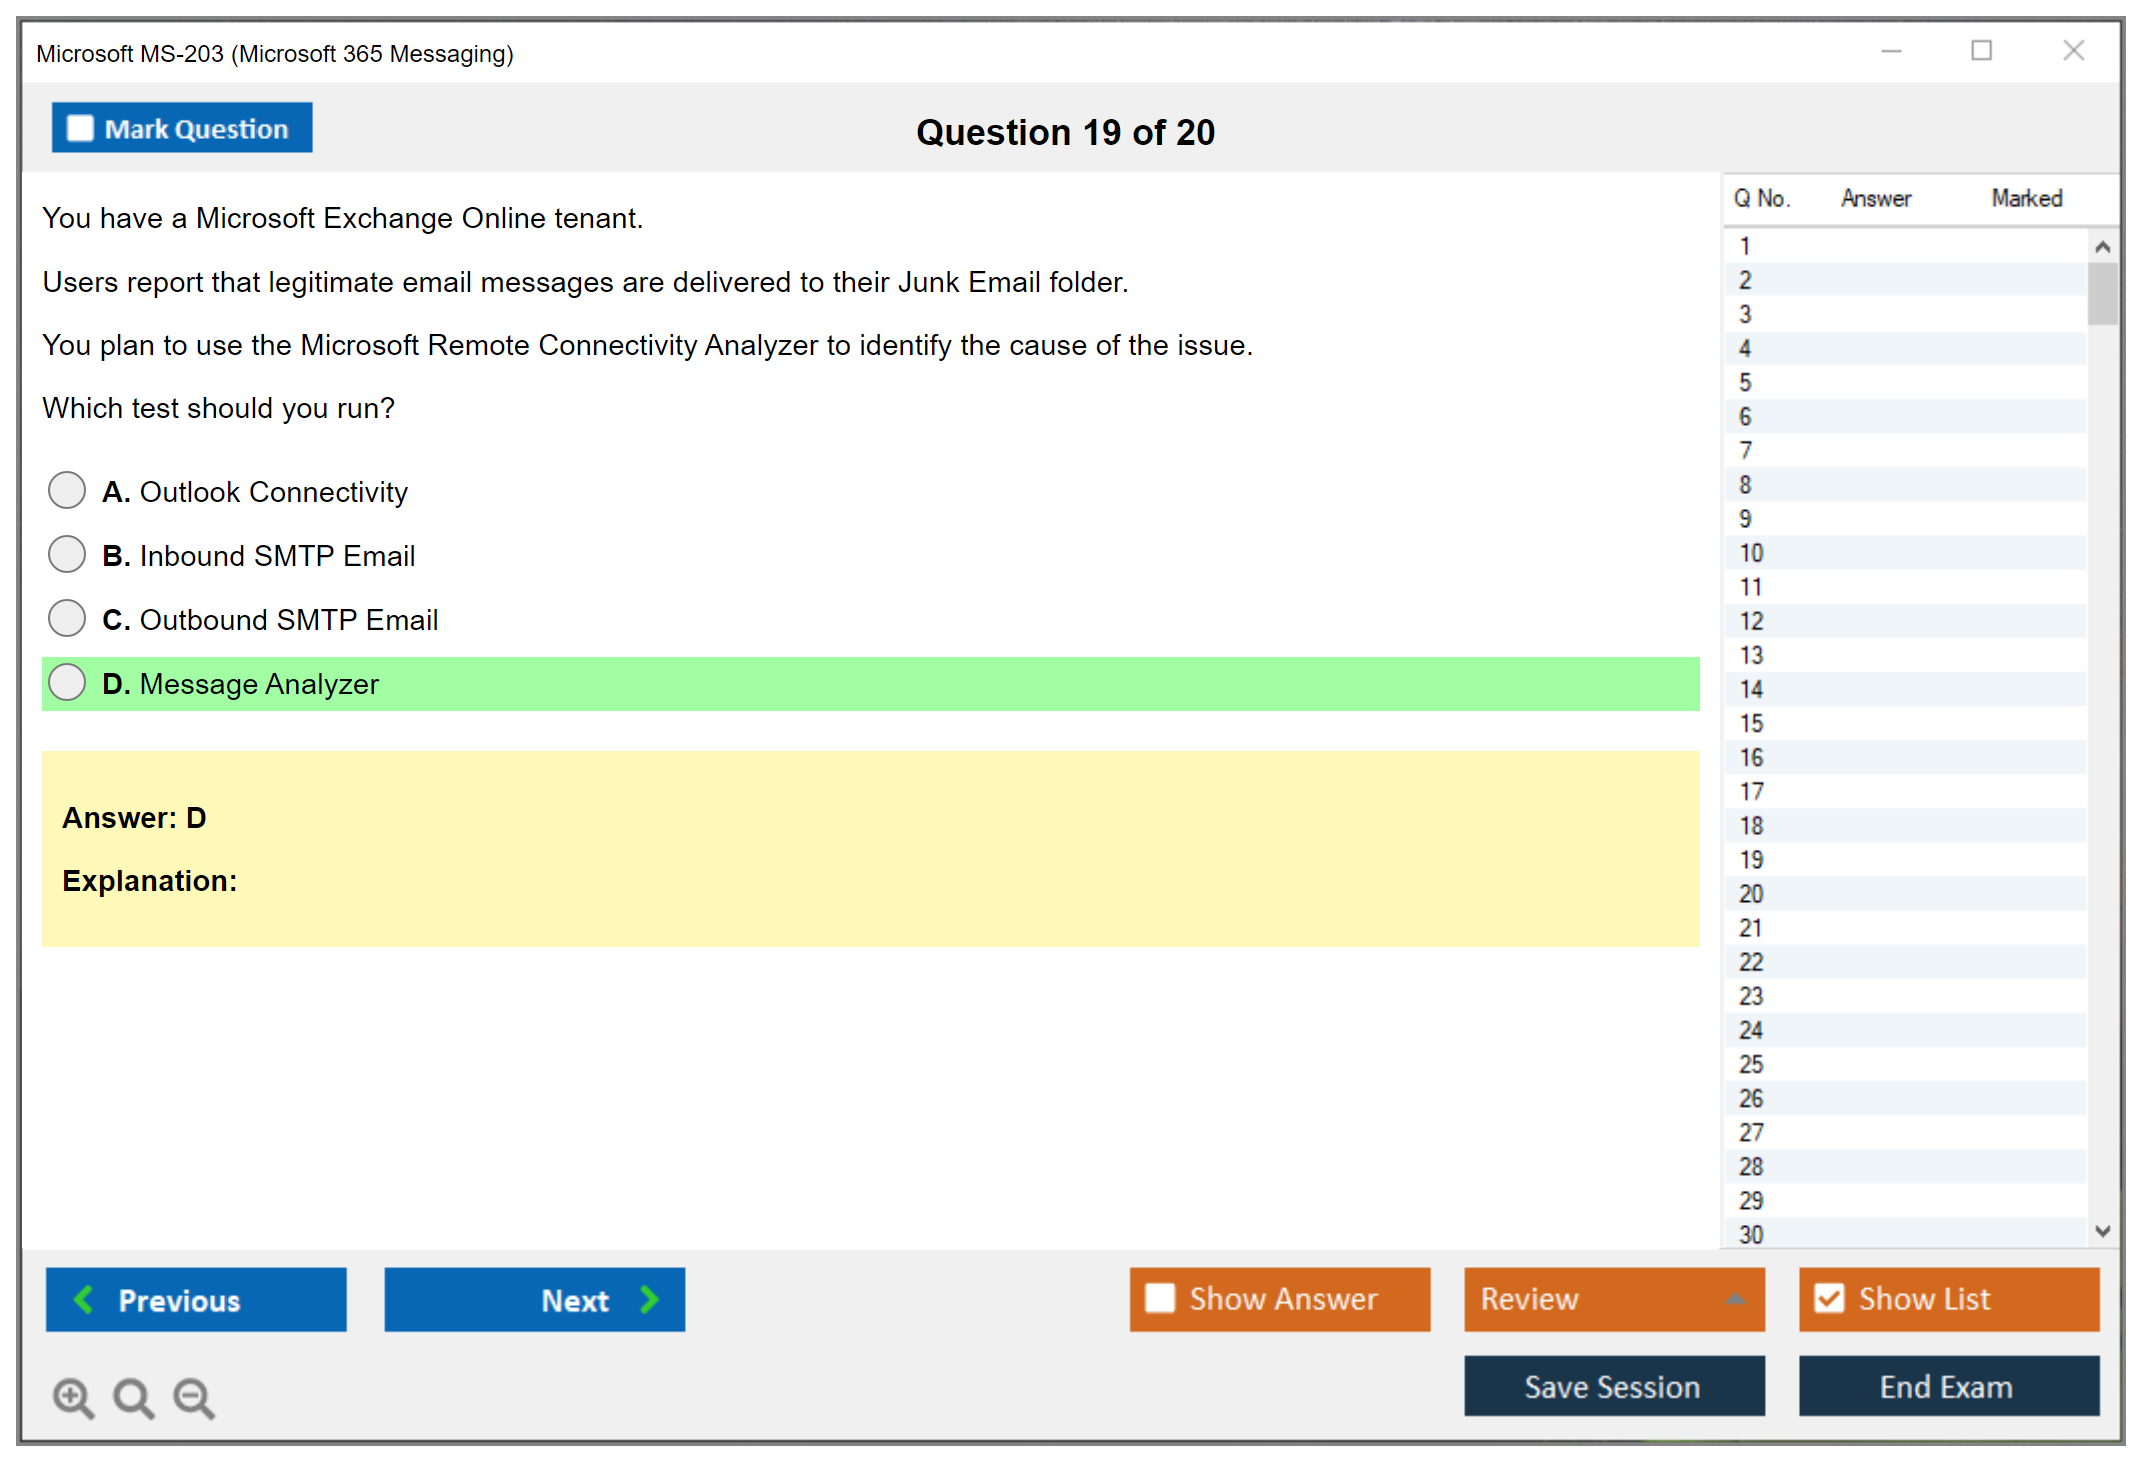Image resolution: width=2150 pixels, height=1470 pixels.
Task: Click the zoom out magnifier icon
Action: [194, 1397]
